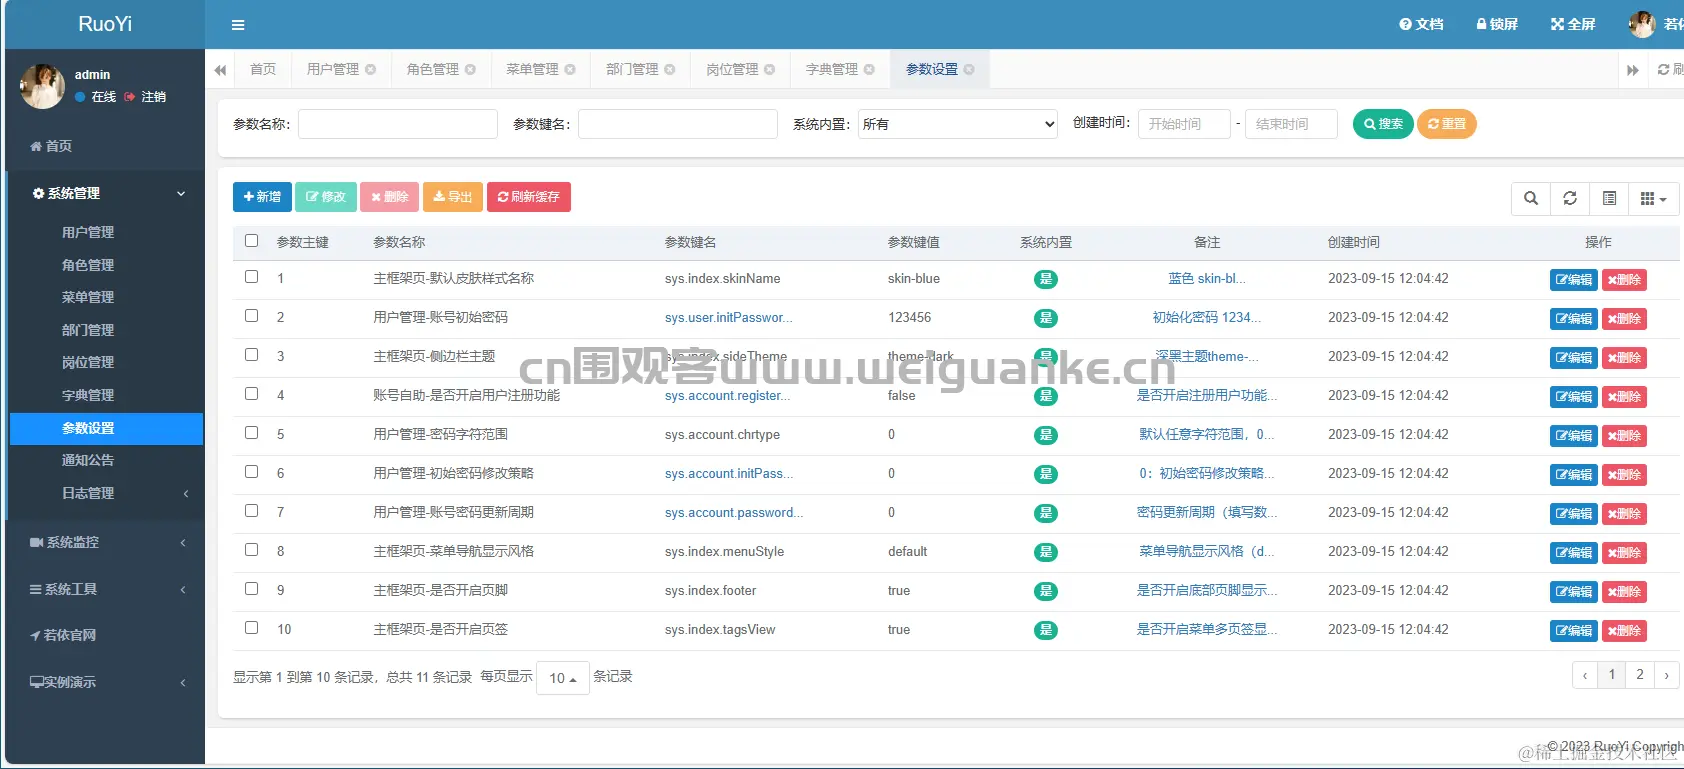
Task: Click the 开始时间 date field
Action: [x=1184, y=124]
